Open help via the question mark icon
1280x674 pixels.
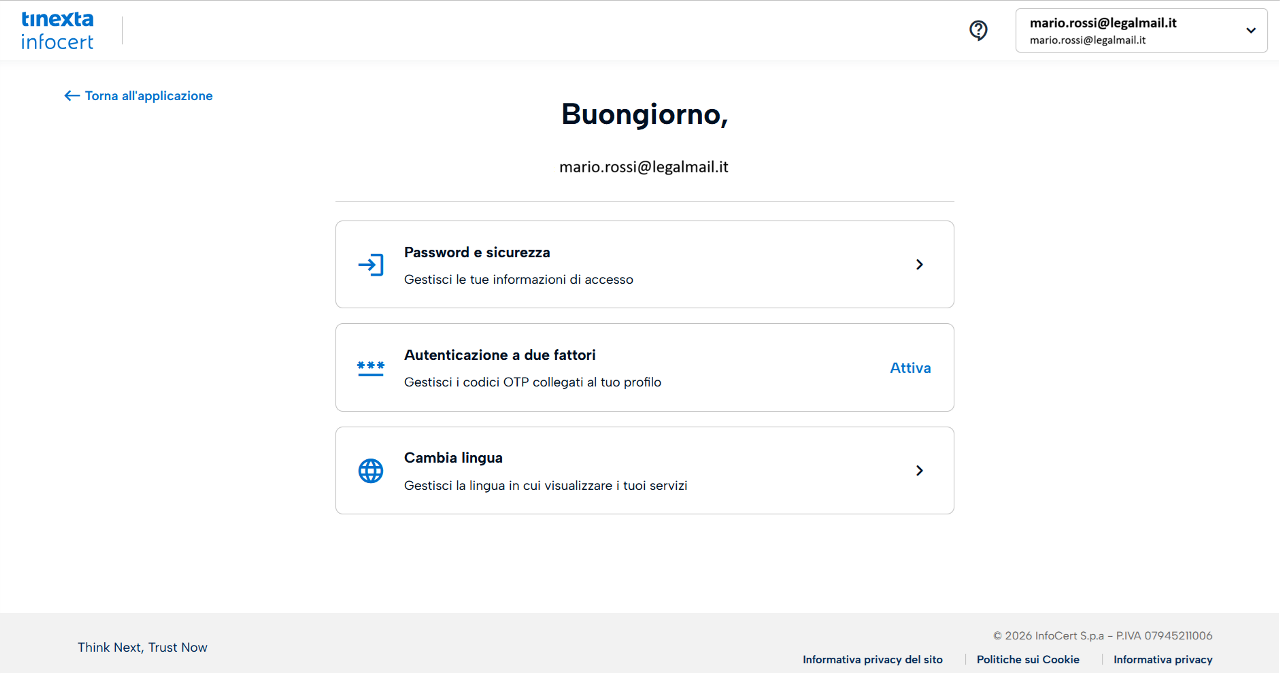[x=978, y=30]
